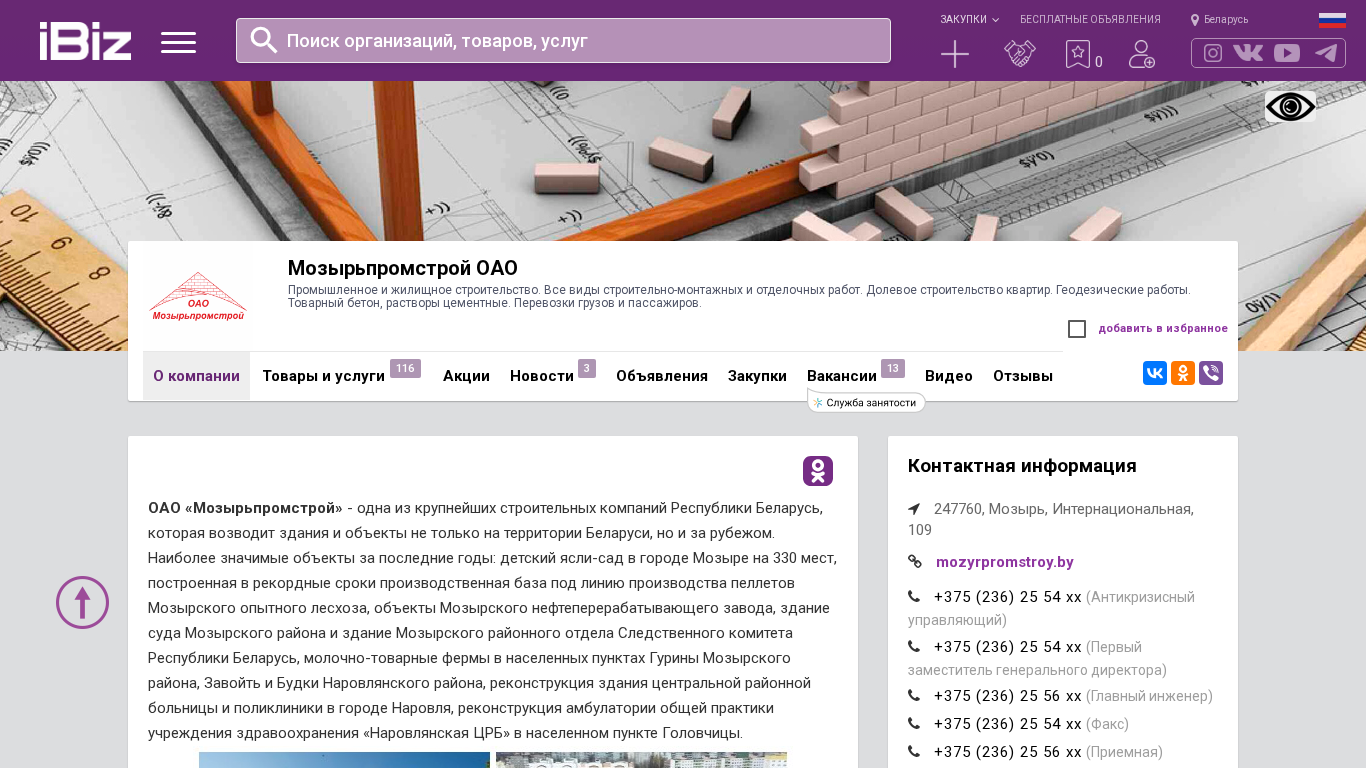Click the Приемная phone number
This screenshot has width=1366, height=768.
1008,752
